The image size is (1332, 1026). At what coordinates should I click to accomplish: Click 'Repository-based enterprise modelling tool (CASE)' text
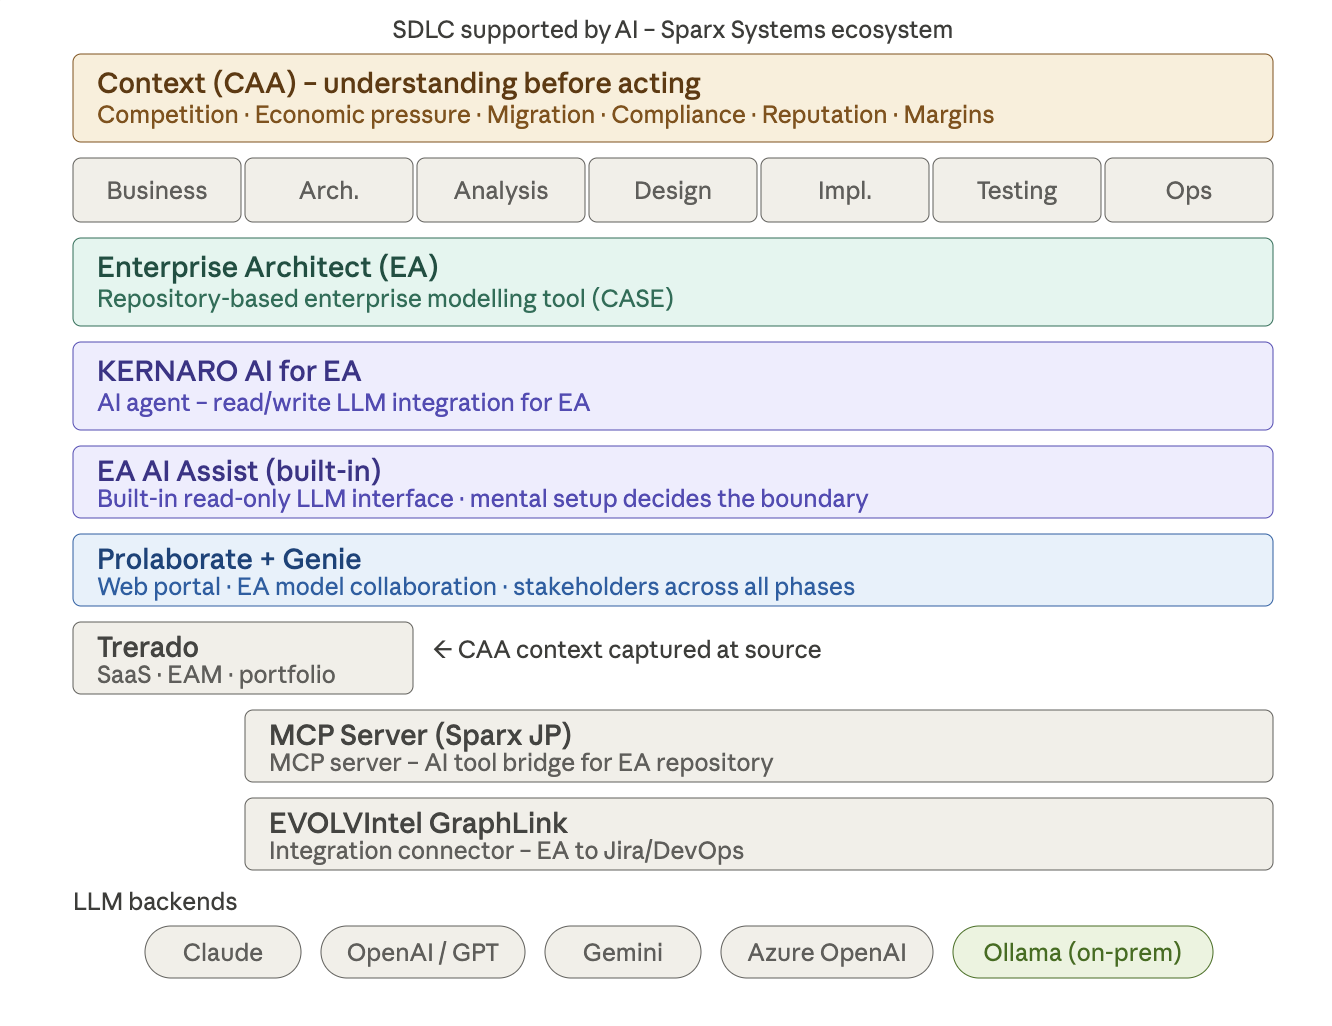click(385, 299)
